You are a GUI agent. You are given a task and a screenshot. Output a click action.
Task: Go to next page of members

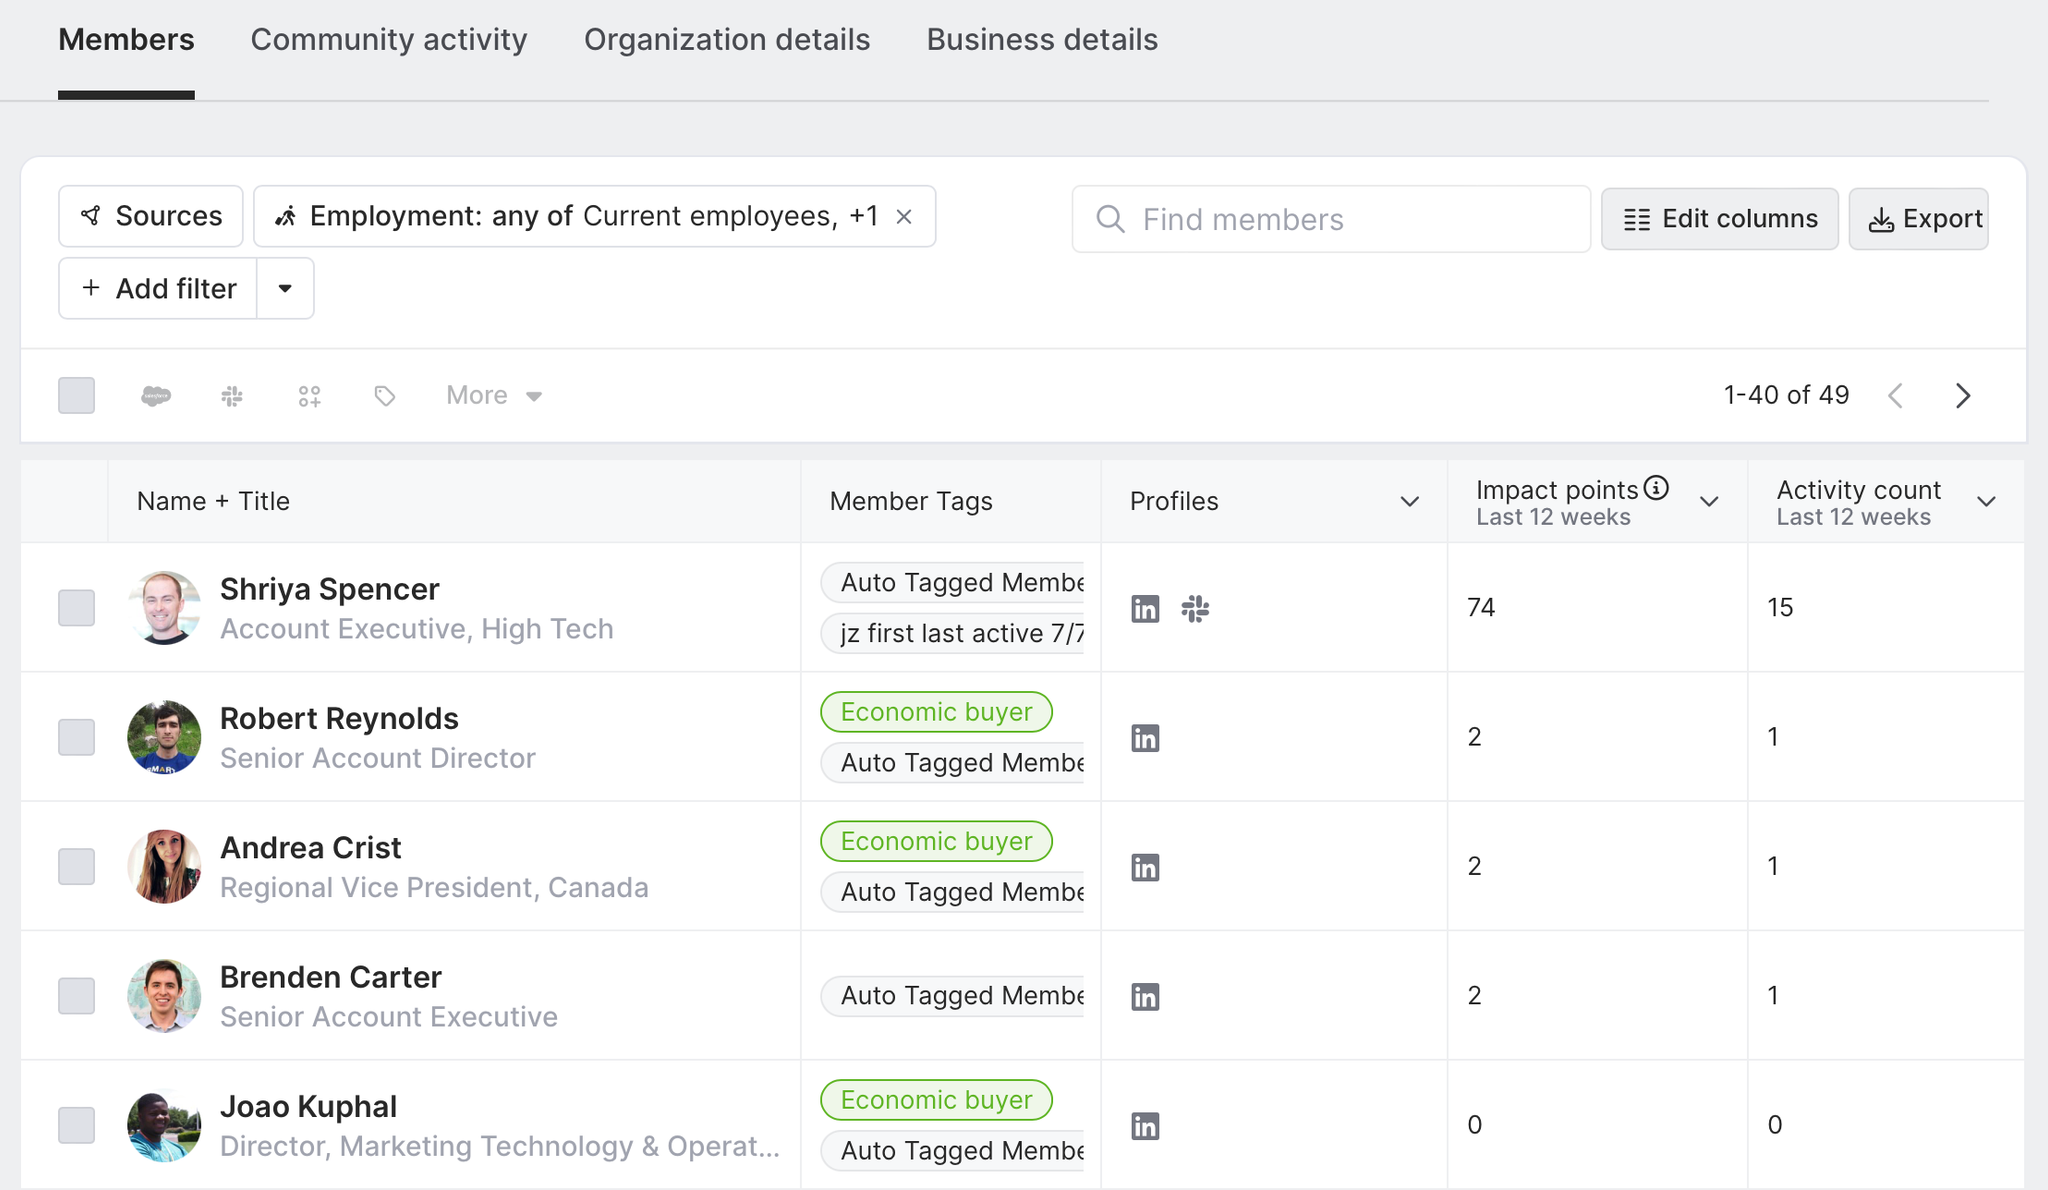click(1963, 396)
